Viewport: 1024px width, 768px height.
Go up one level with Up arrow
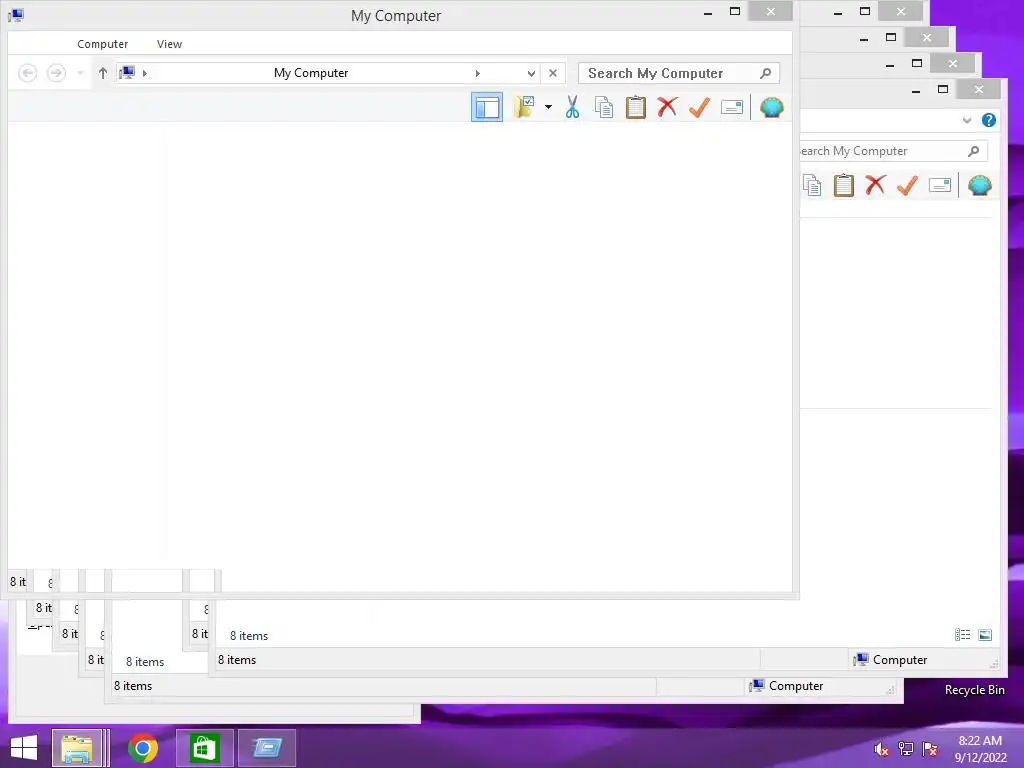pos(103,72)
